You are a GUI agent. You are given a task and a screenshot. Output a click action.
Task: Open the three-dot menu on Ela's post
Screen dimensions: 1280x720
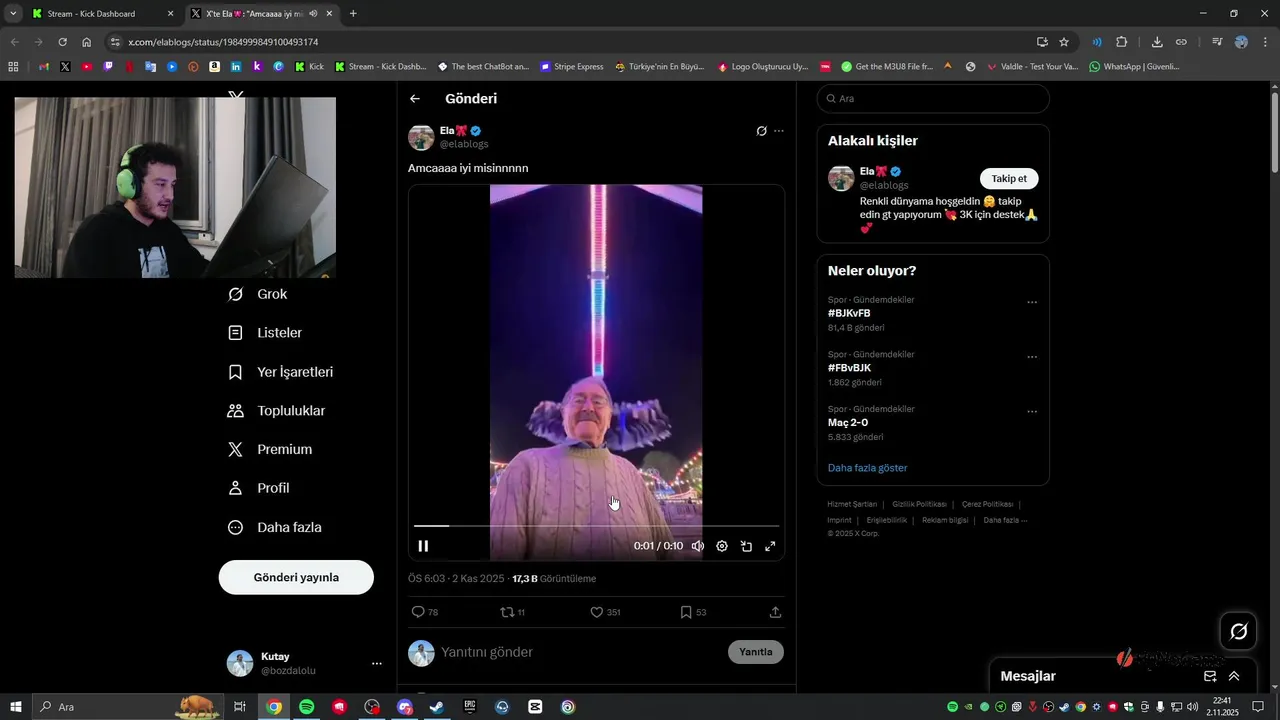click(x=779, y=131)
